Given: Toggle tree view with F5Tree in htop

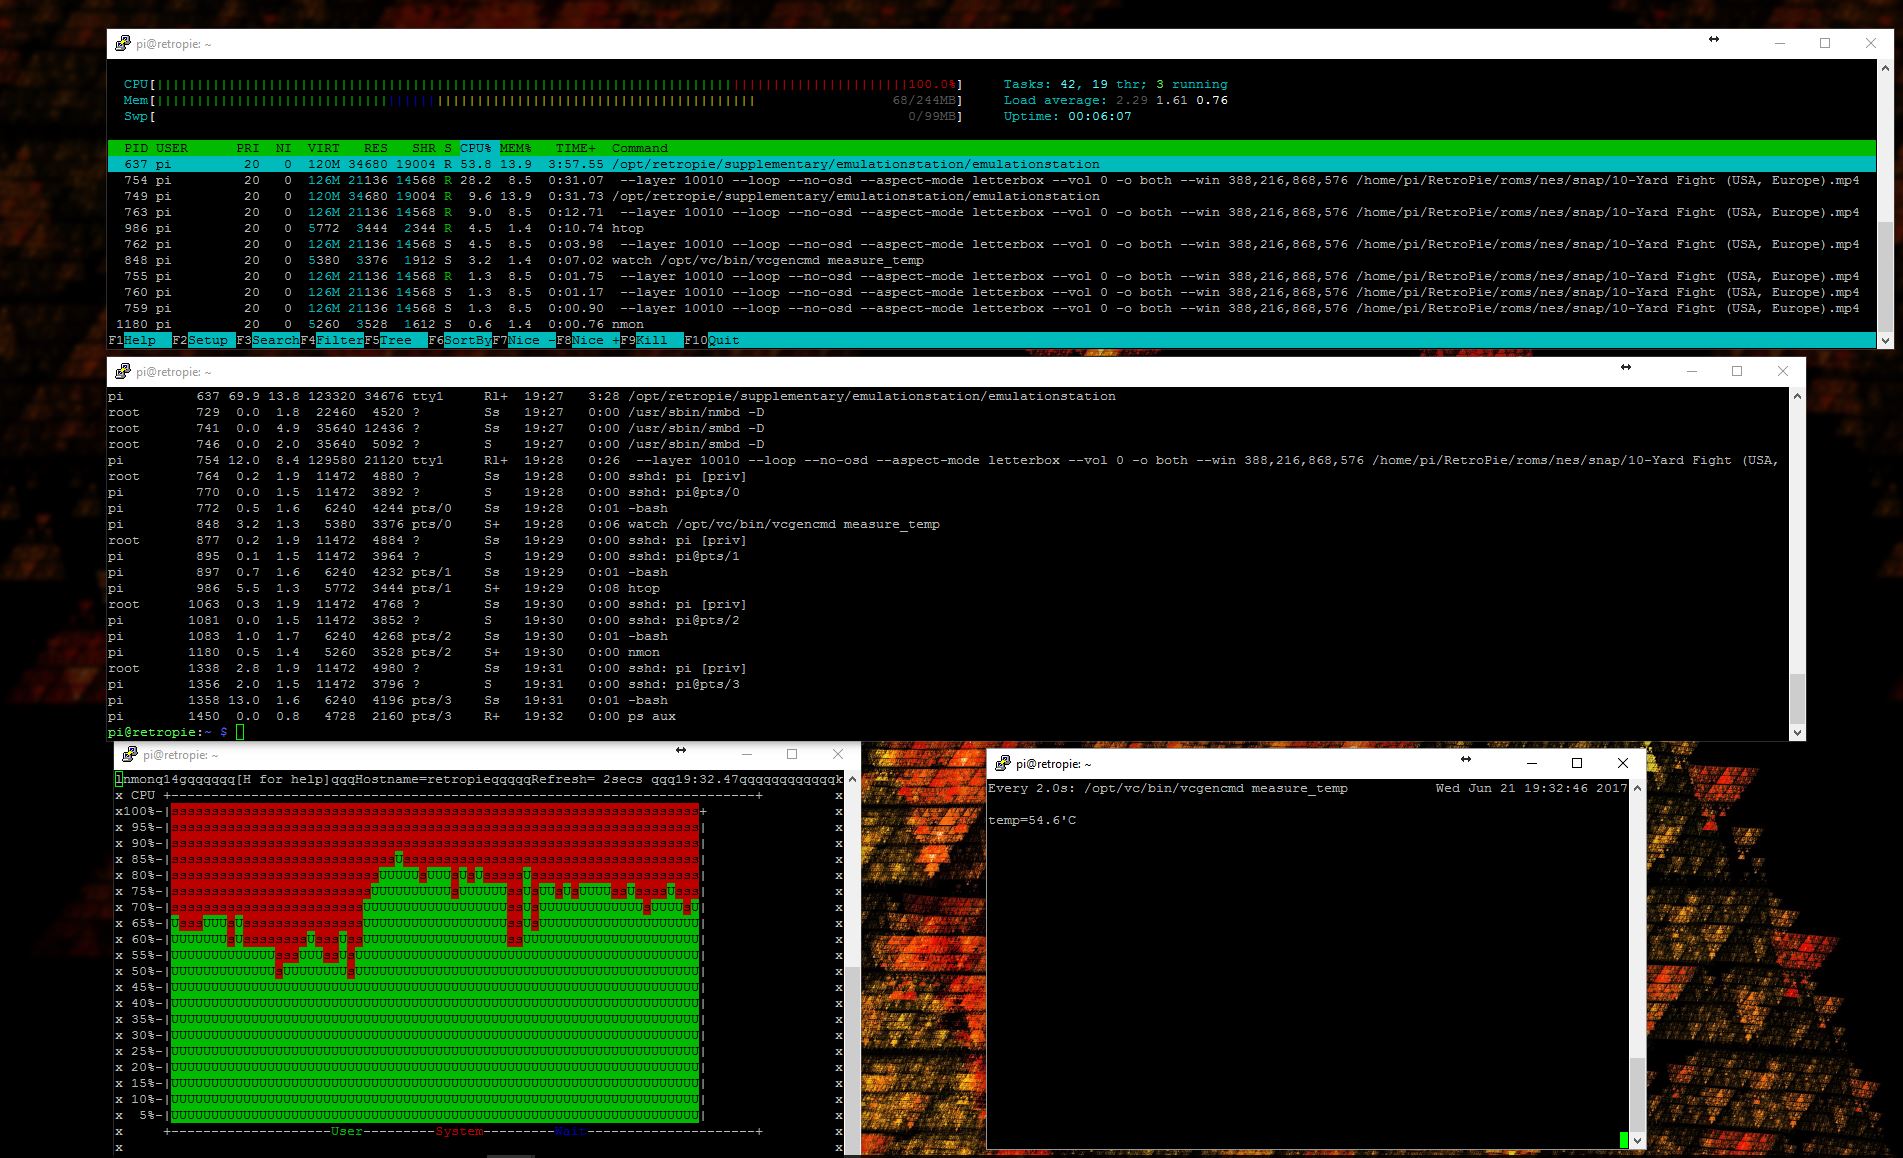Looking at the screenshot, I should pos(388,340).
